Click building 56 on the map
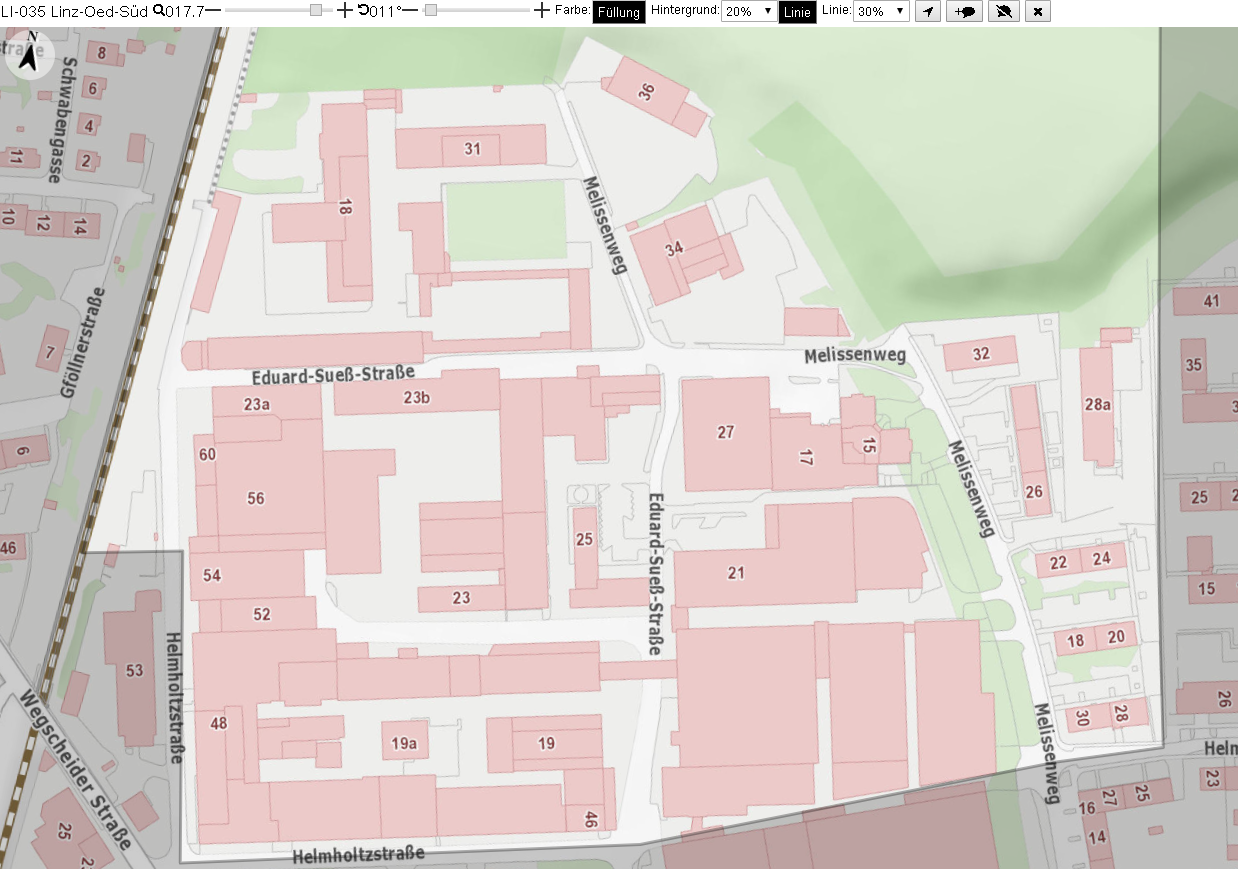This screenshot has height=869, width=1238. pos(256,498)
